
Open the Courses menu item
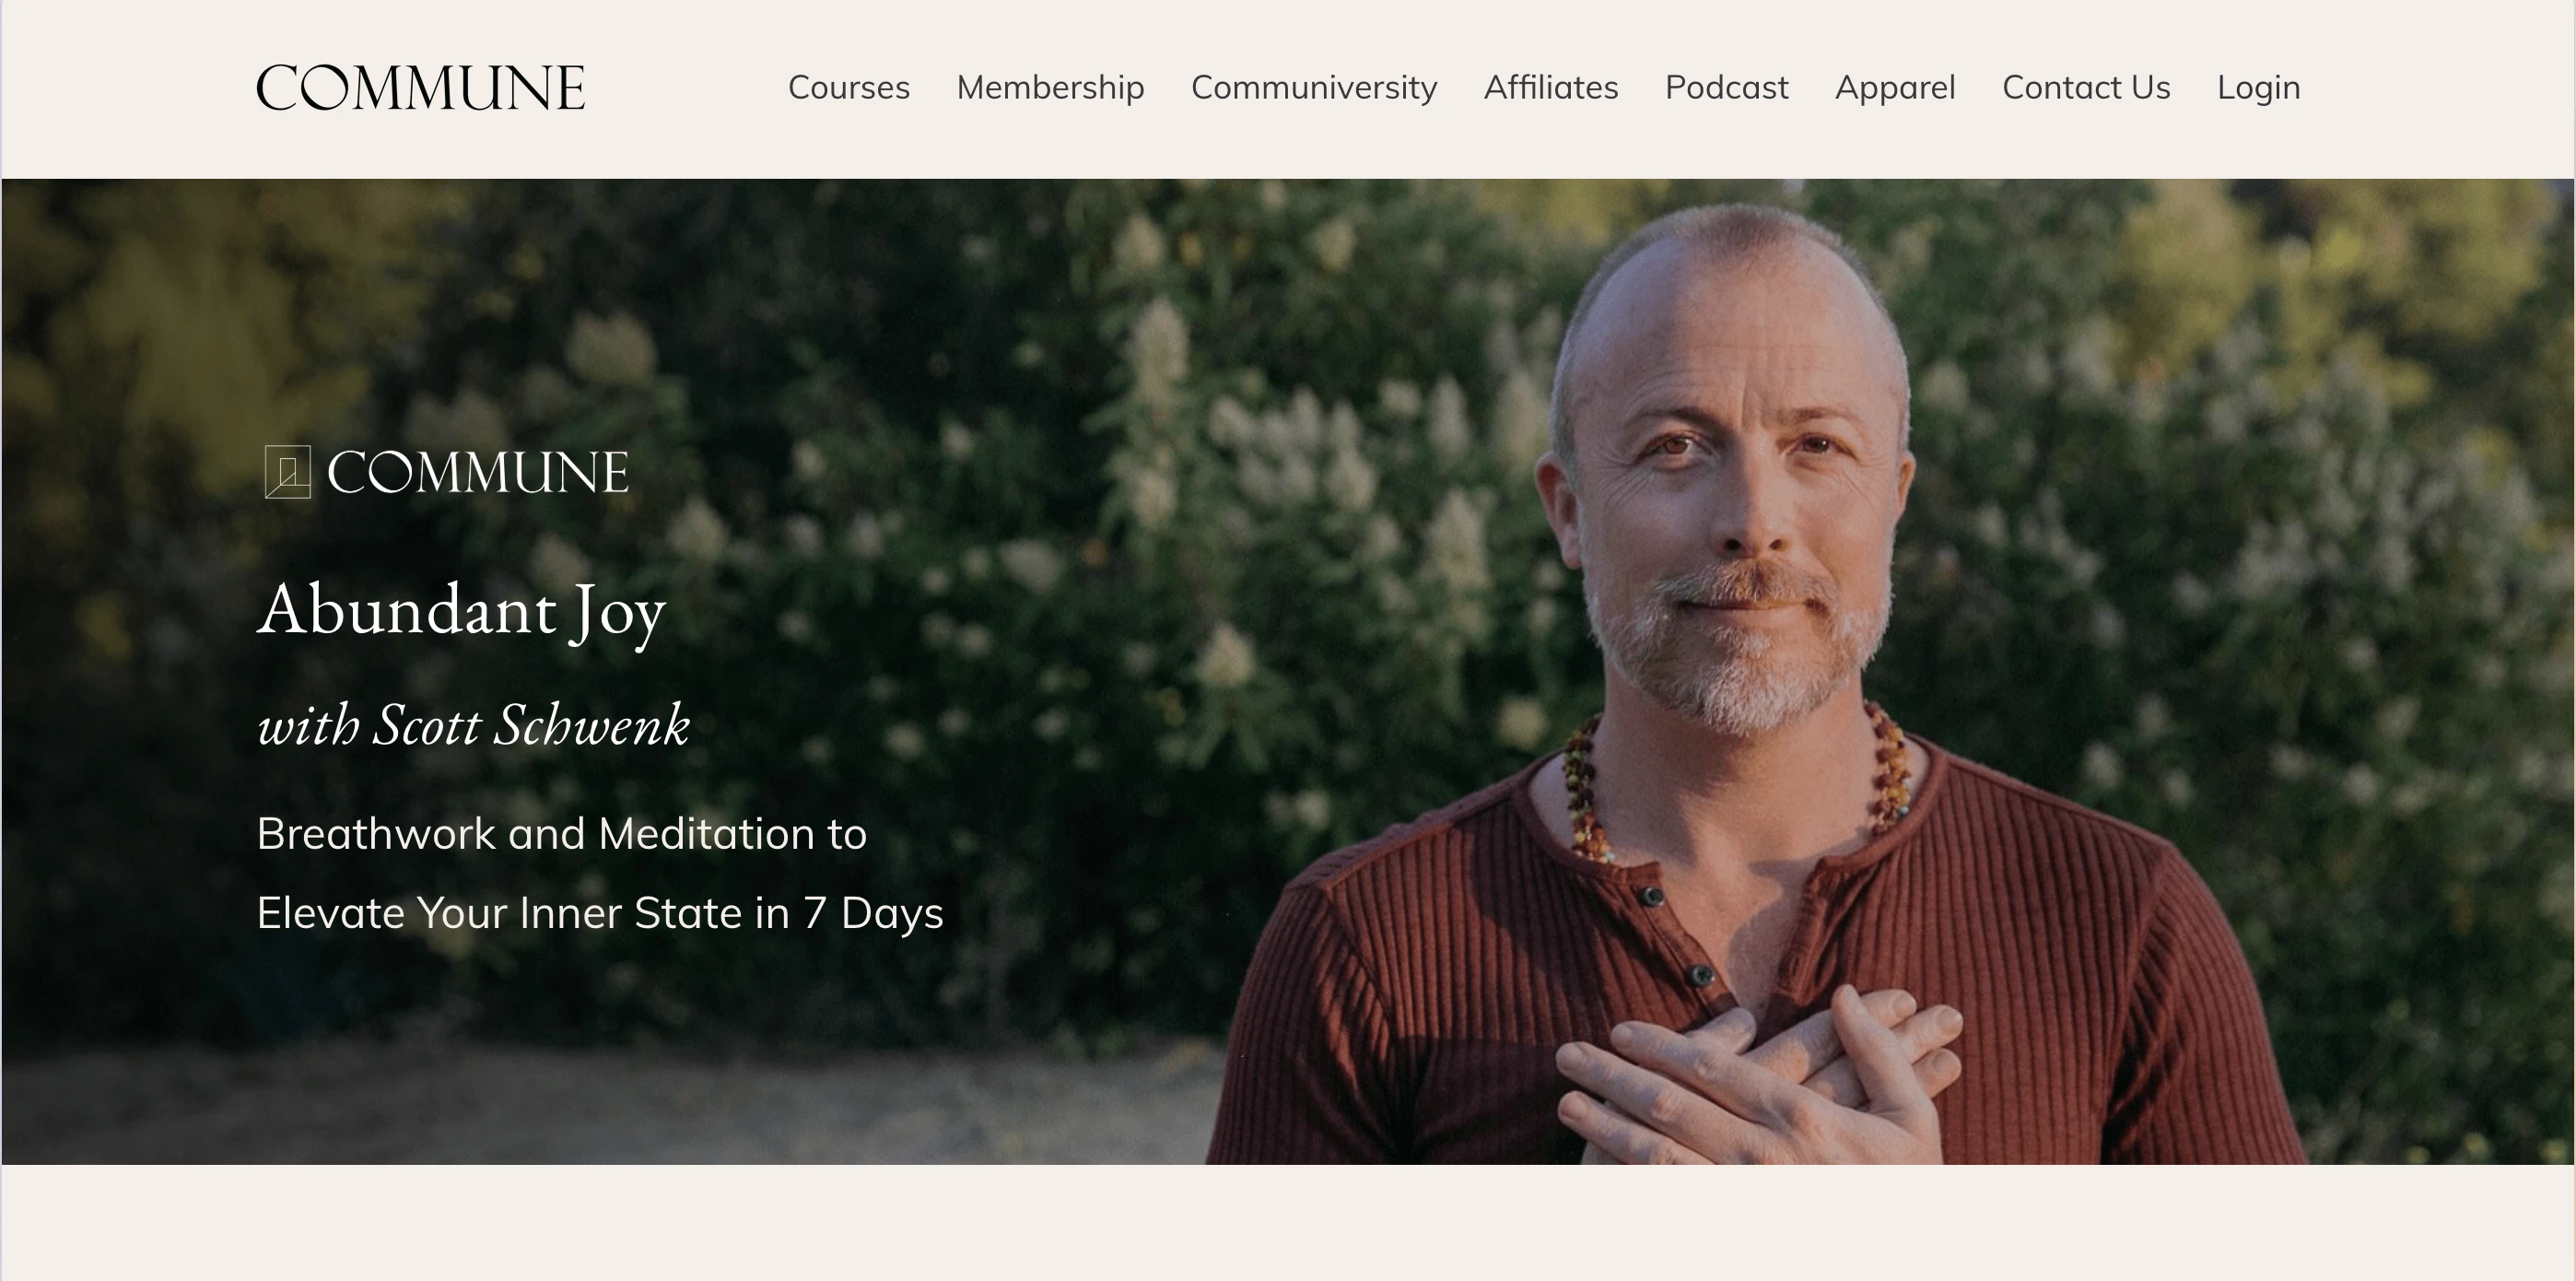(x=849, y=87)
